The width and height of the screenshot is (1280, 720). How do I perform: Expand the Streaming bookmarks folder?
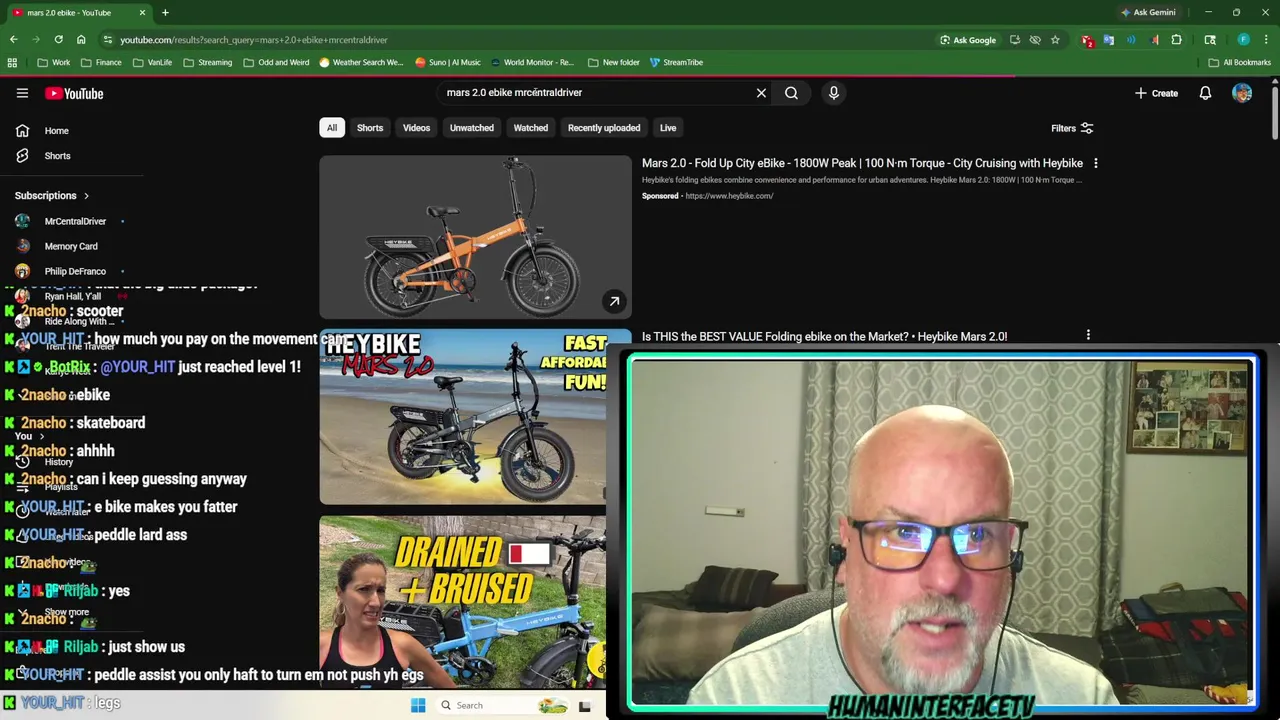(206, 62)
